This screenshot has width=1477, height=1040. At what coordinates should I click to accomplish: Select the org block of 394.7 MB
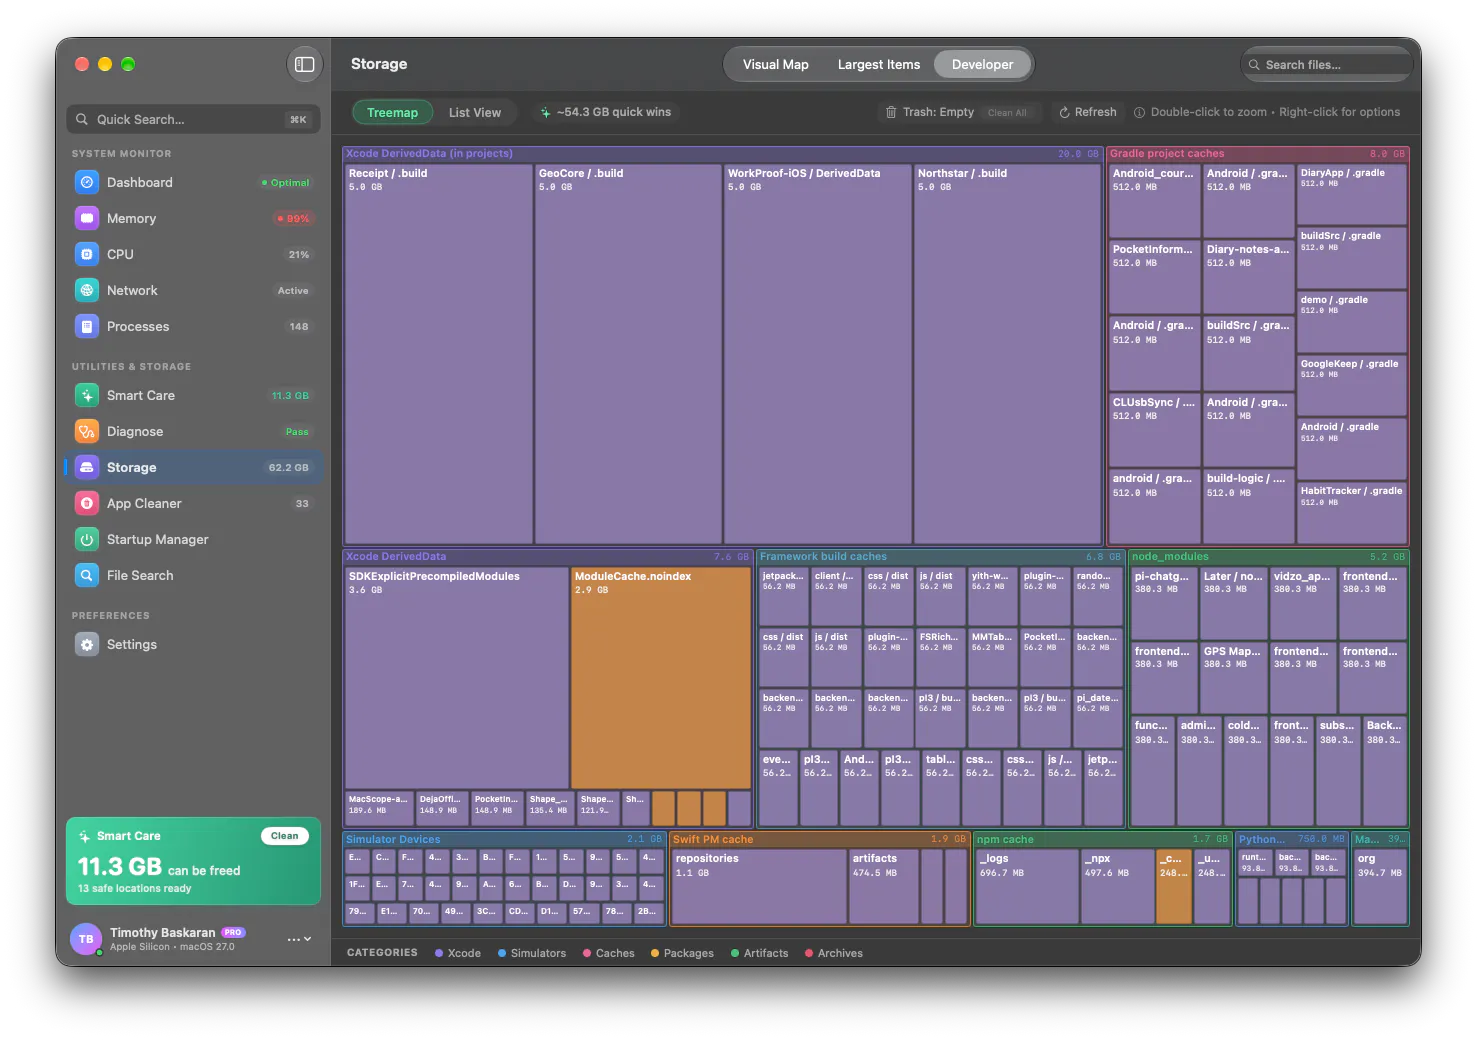[x=1380, y=886]
